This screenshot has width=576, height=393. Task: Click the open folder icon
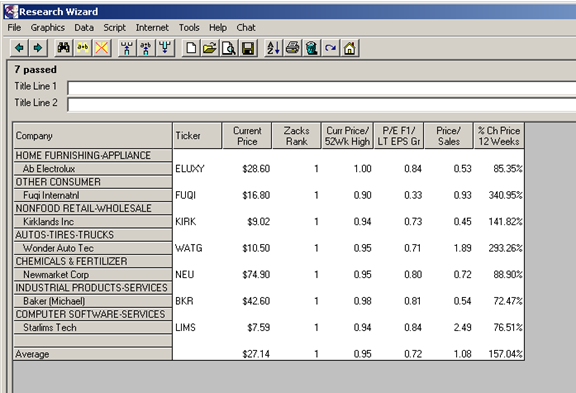(x=210, y=48)
